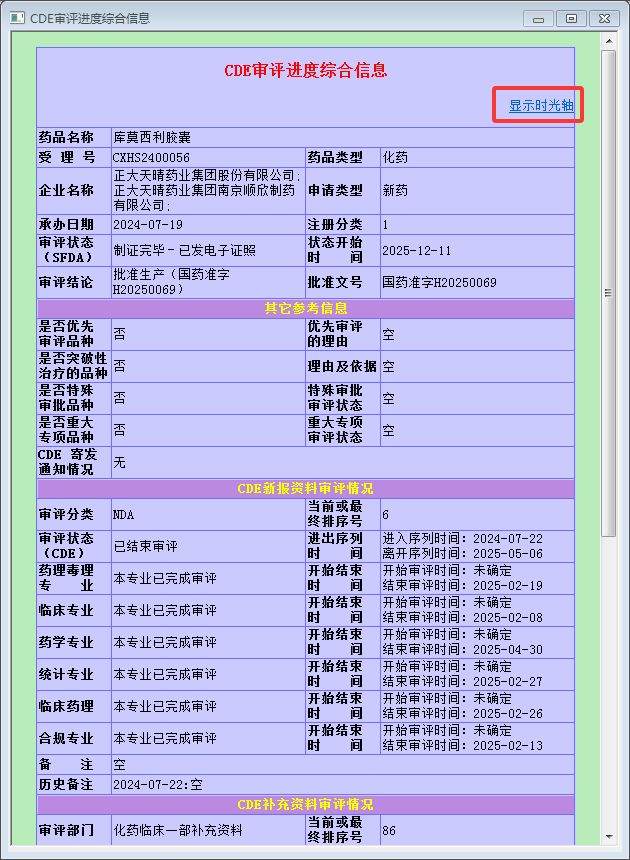The width and height of the screenshot is (630, 860).
Task: Minimize the CDE审评进度综合信息 window
Action: click(x=539, y=18)
